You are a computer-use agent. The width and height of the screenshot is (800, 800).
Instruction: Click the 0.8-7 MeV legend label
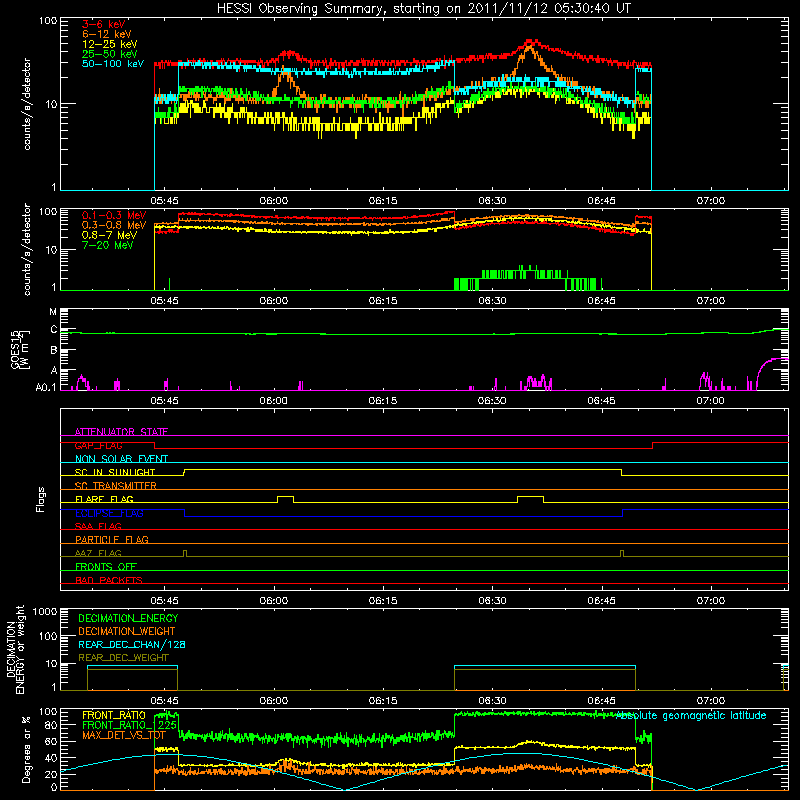tap(109, 235)
